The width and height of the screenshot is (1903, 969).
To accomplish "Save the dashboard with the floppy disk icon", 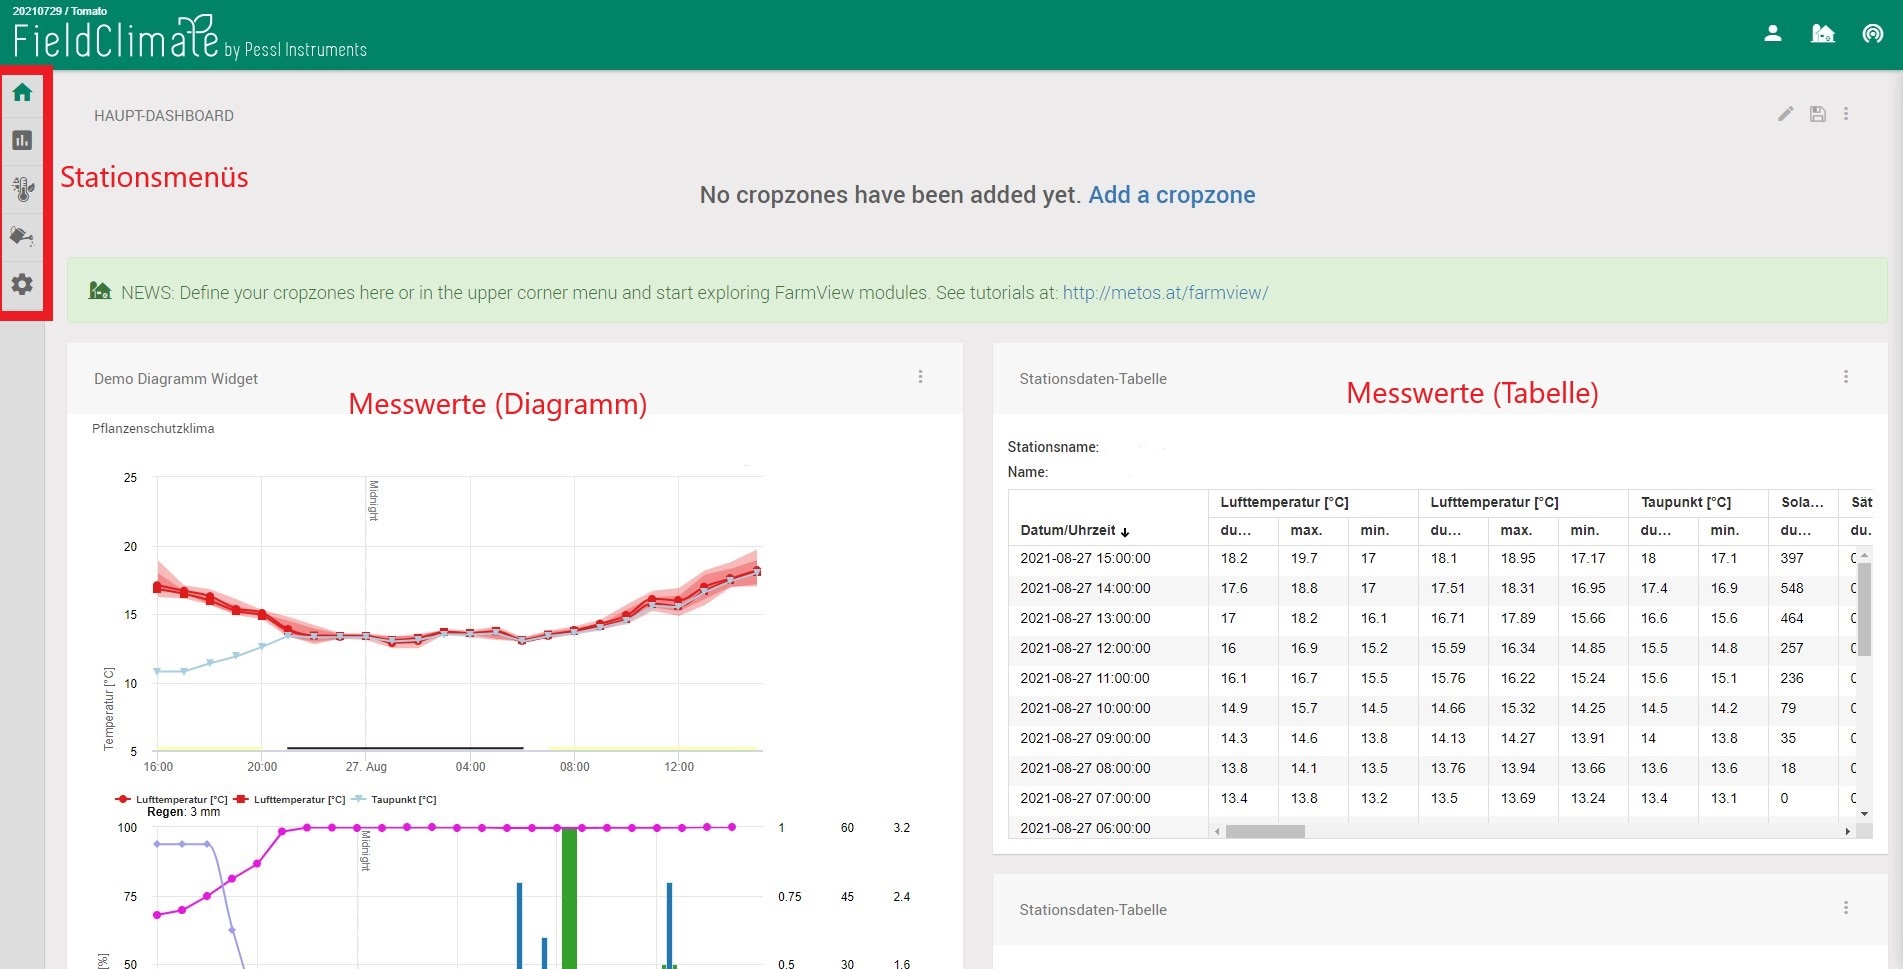I will (x=1817, y=114).
